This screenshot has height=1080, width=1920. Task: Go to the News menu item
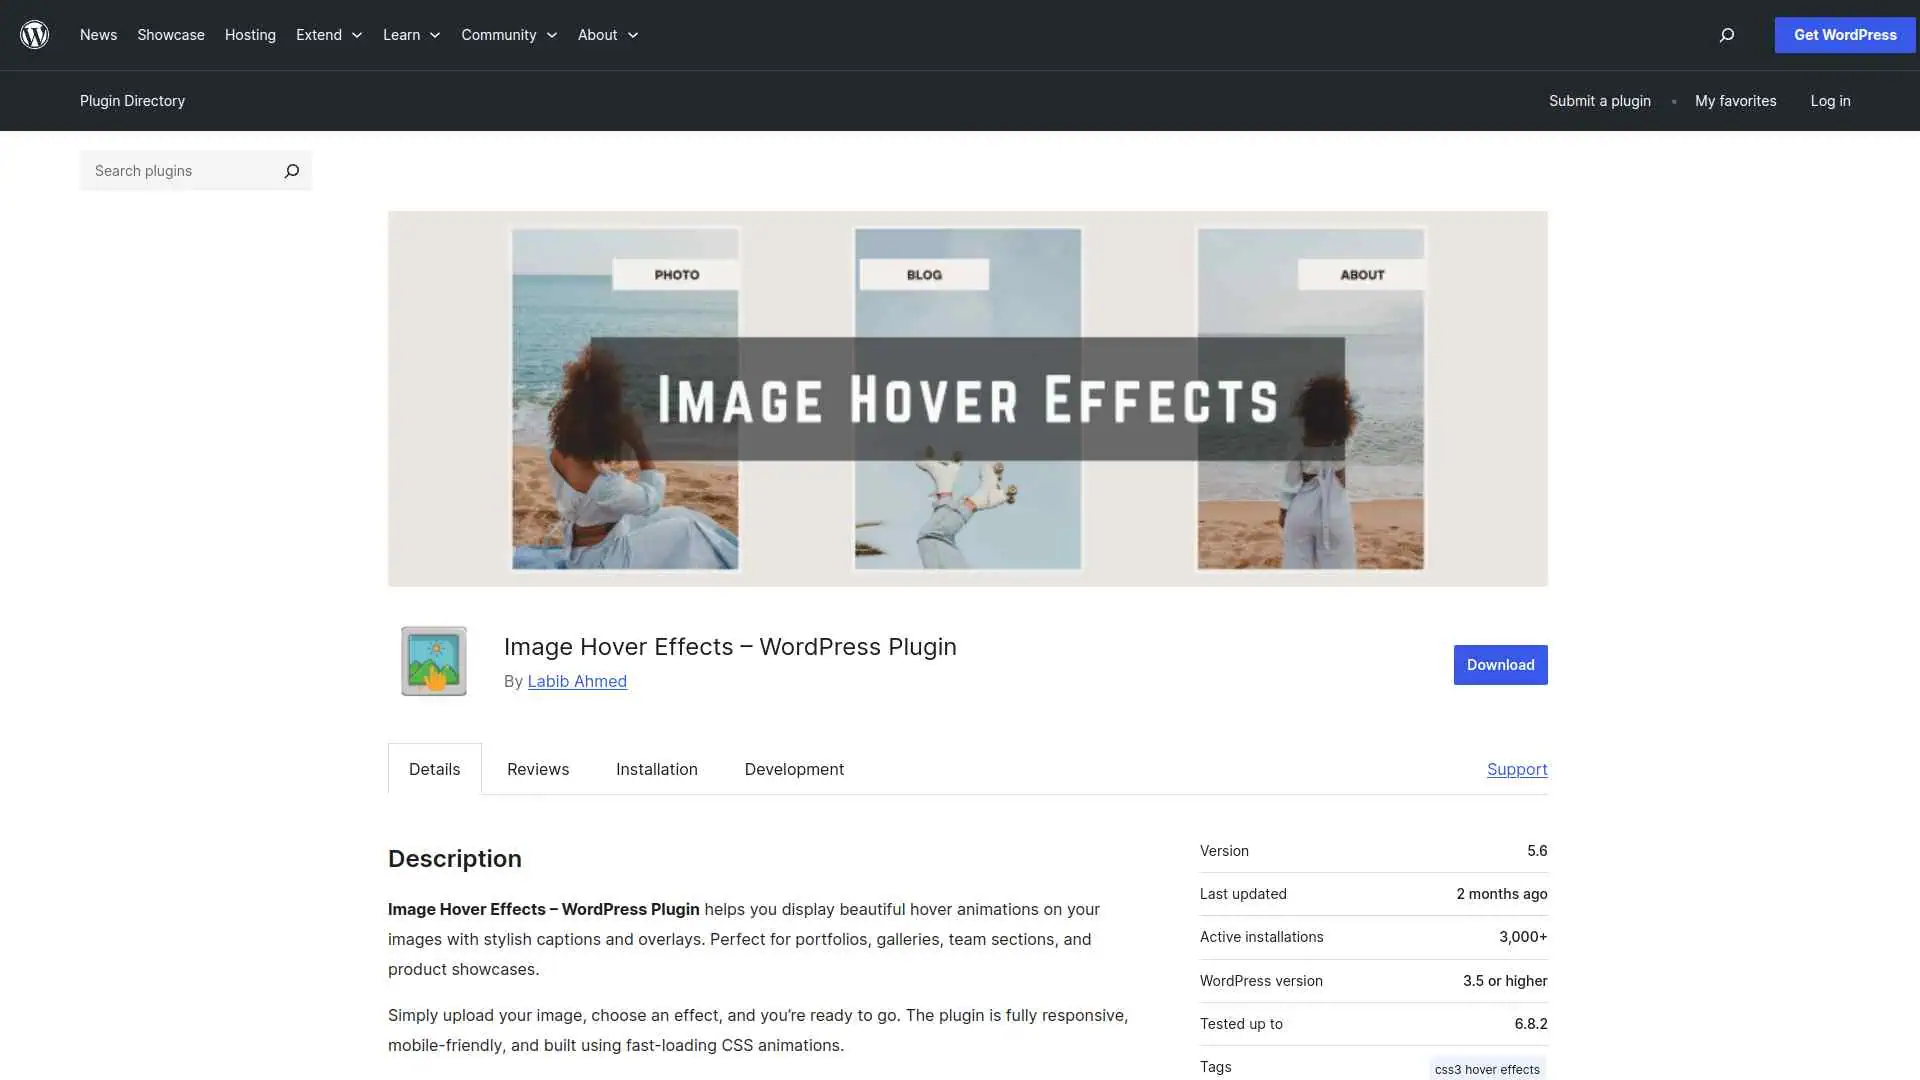[98, 34]
